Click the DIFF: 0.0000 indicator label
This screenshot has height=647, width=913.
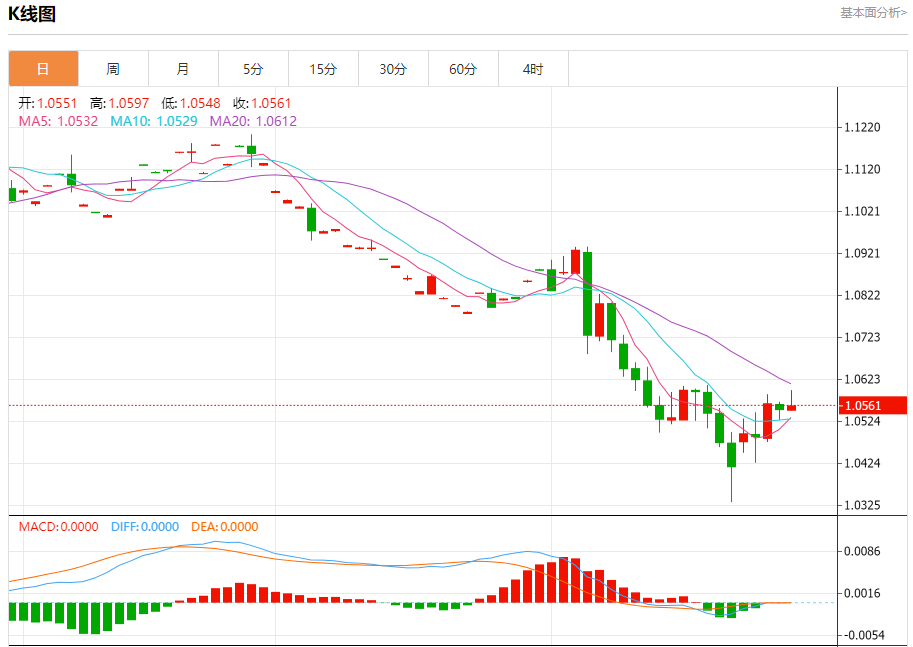[x=145, y=527]
